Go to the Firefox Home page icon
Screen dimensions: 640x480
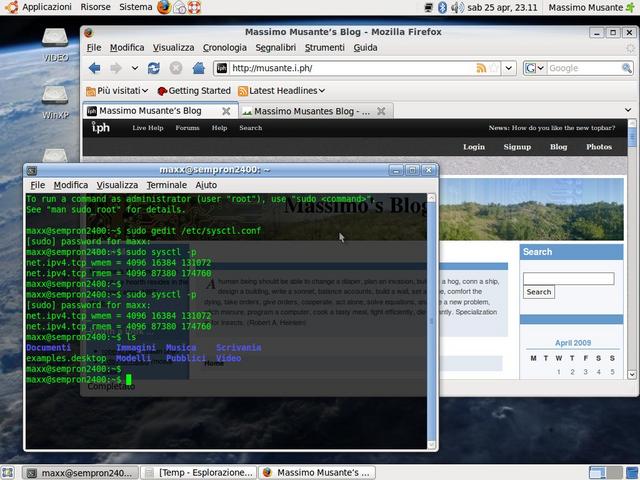pos(199,68)
